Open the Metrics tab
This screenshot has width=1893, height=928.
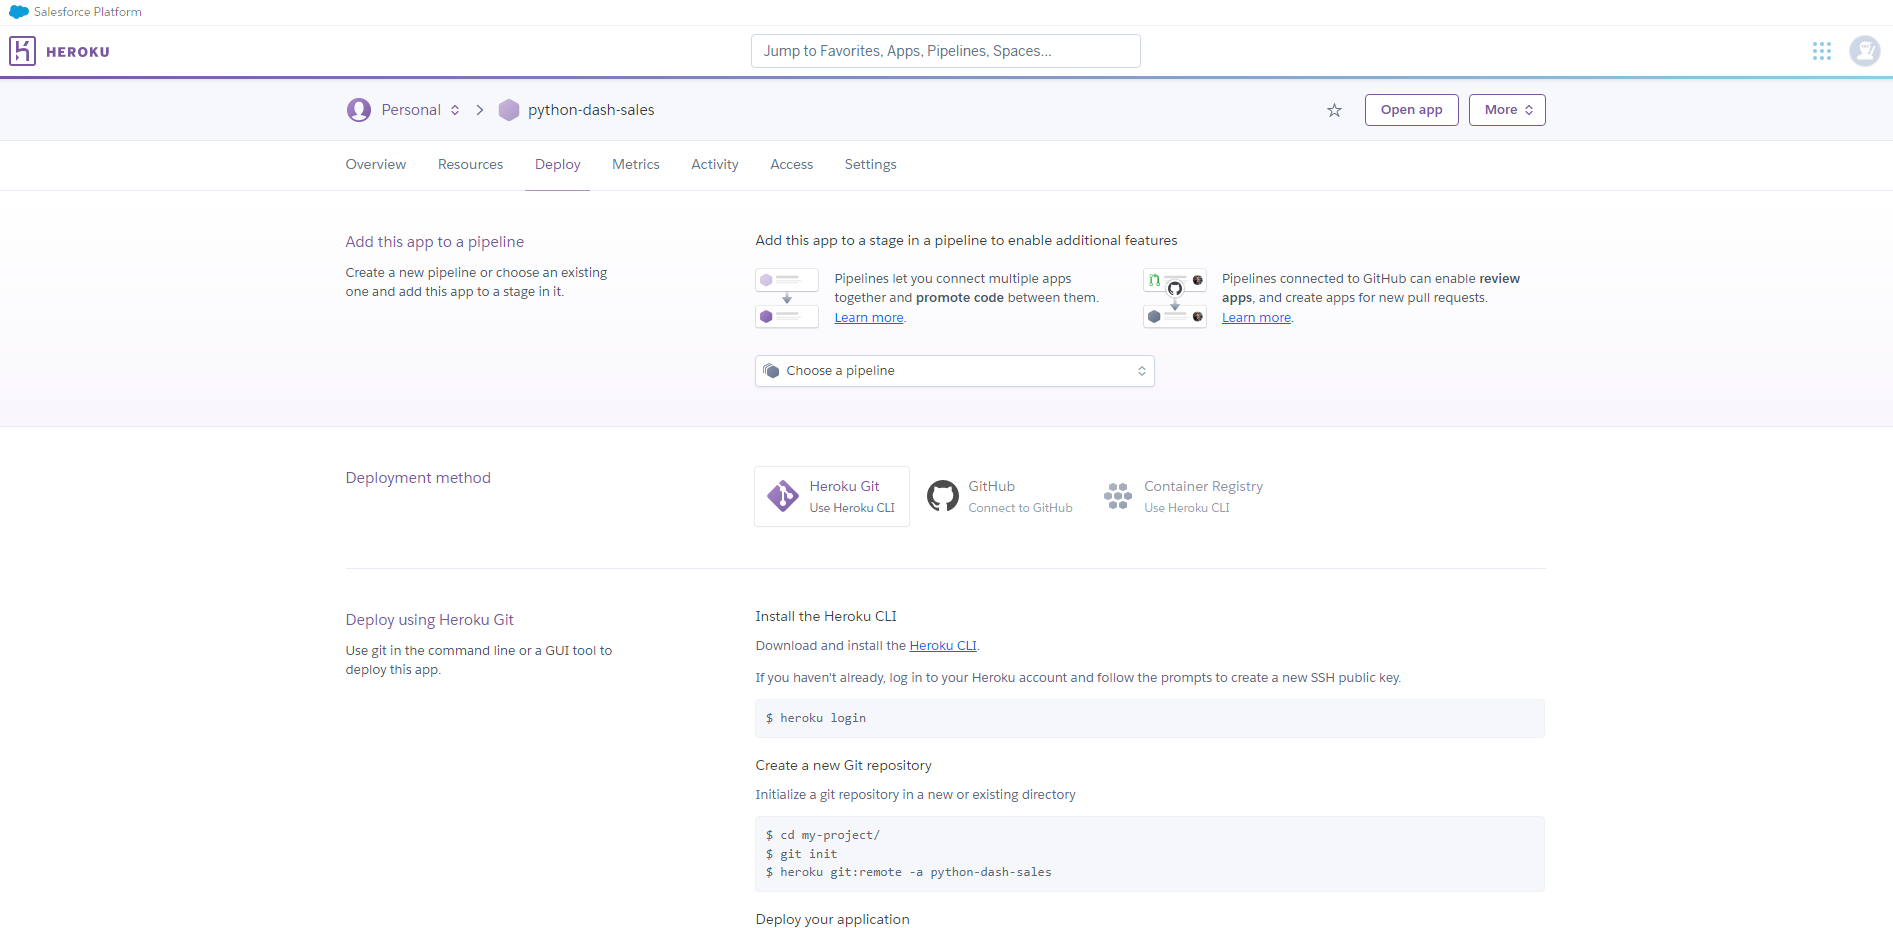[636, 165]
